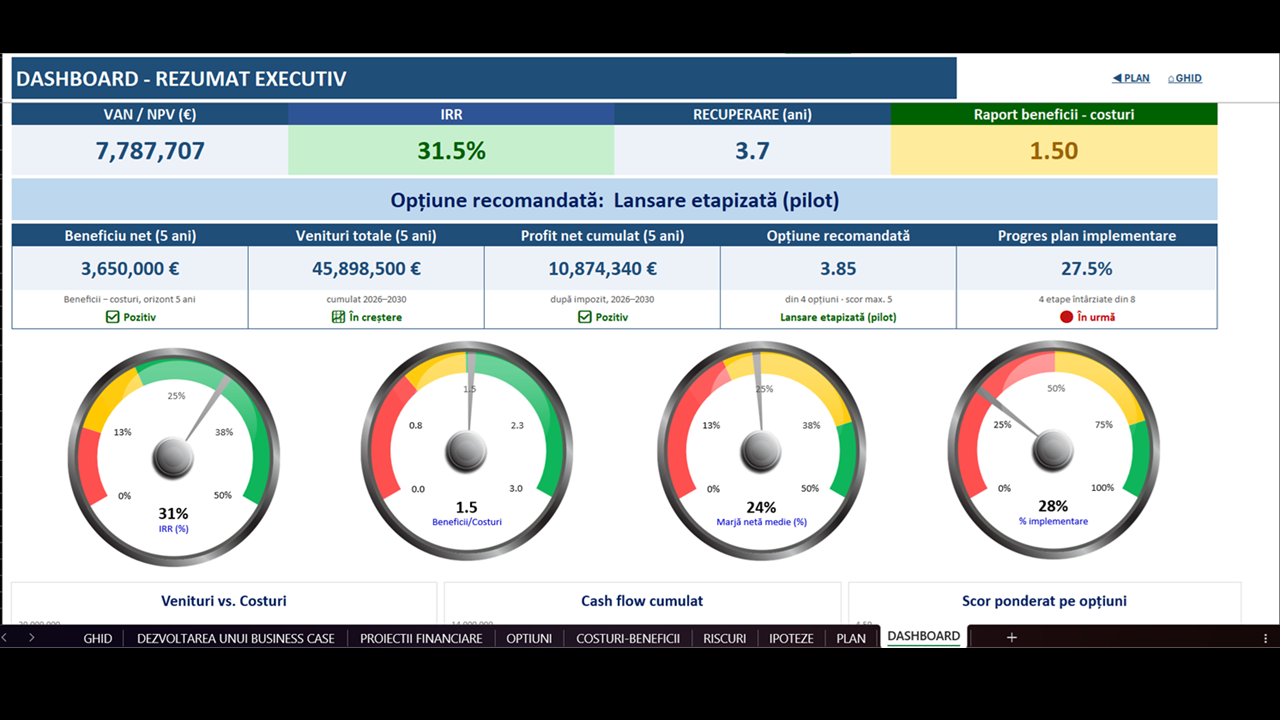1280x720 pixels.
Task: Open the PLAN sheet tab
Action: (851, 638)
